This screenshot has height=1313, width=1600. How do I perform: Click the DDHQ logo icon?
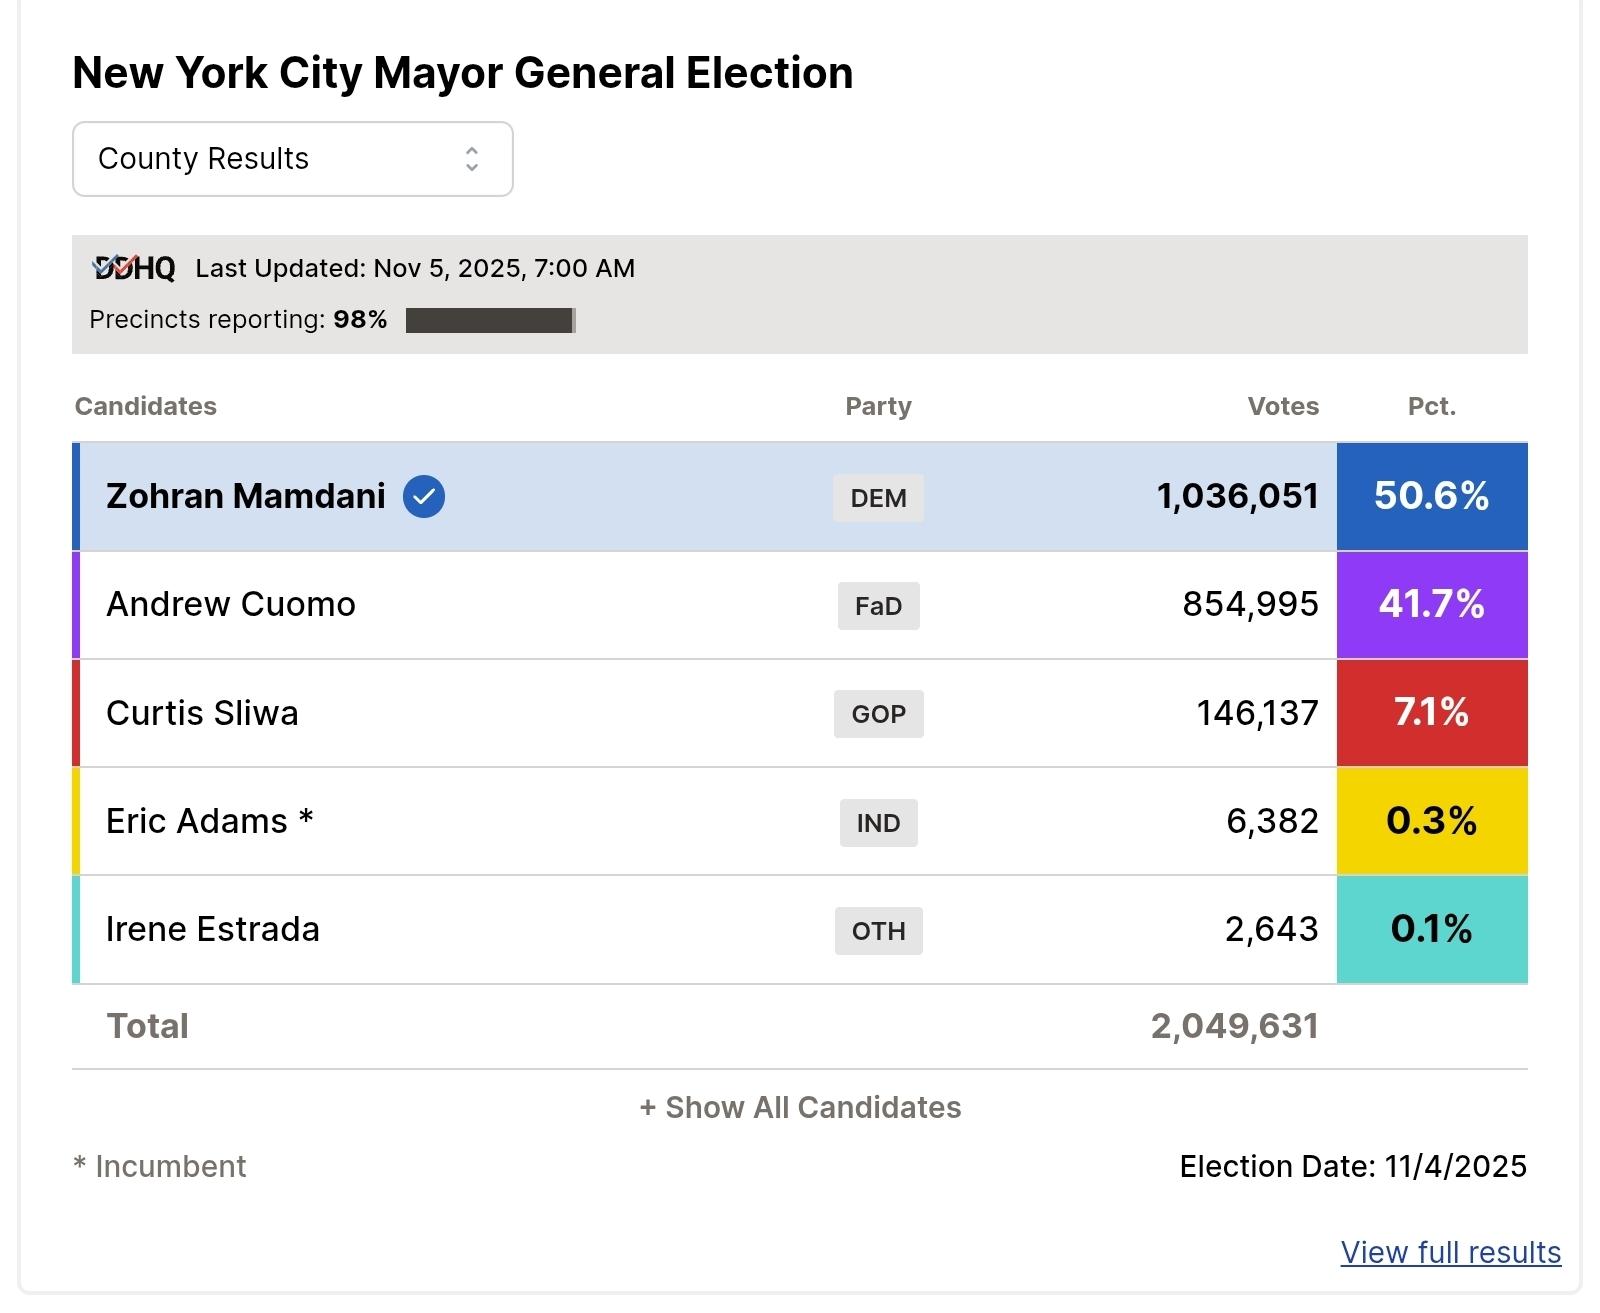click(x=134, y=268)
